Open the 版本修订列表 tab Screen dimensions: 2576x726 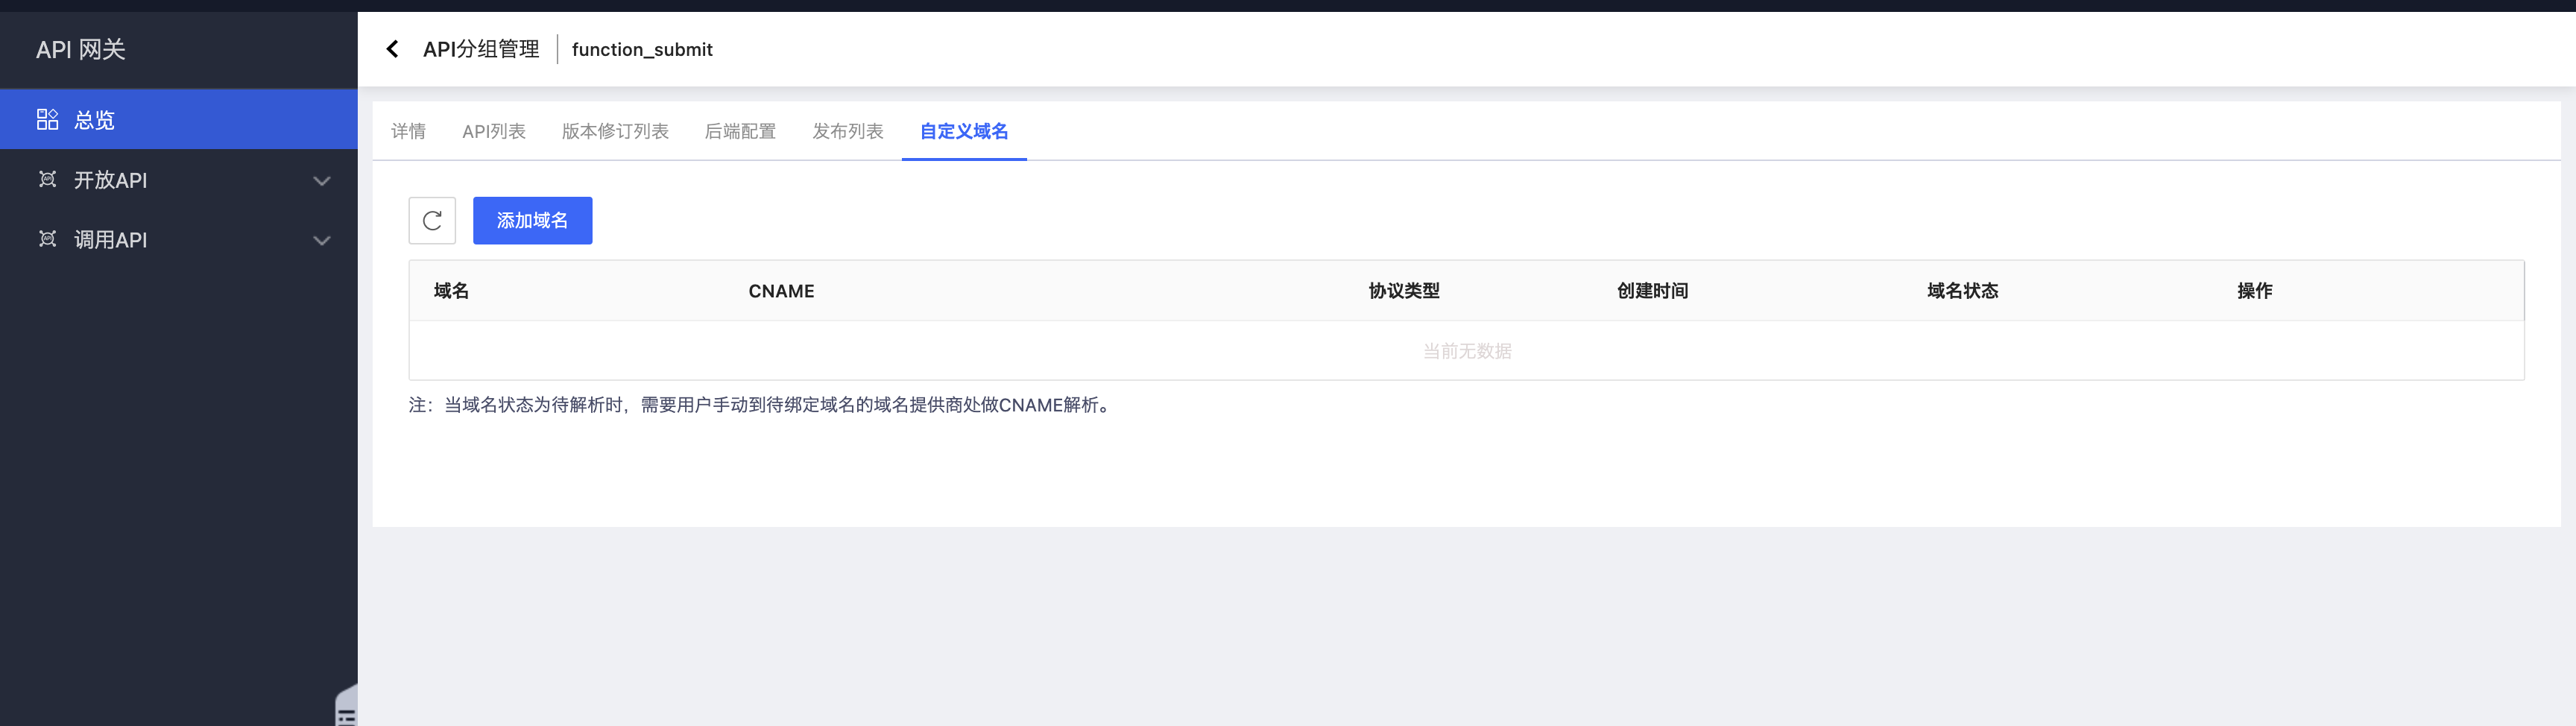(615, 131)
